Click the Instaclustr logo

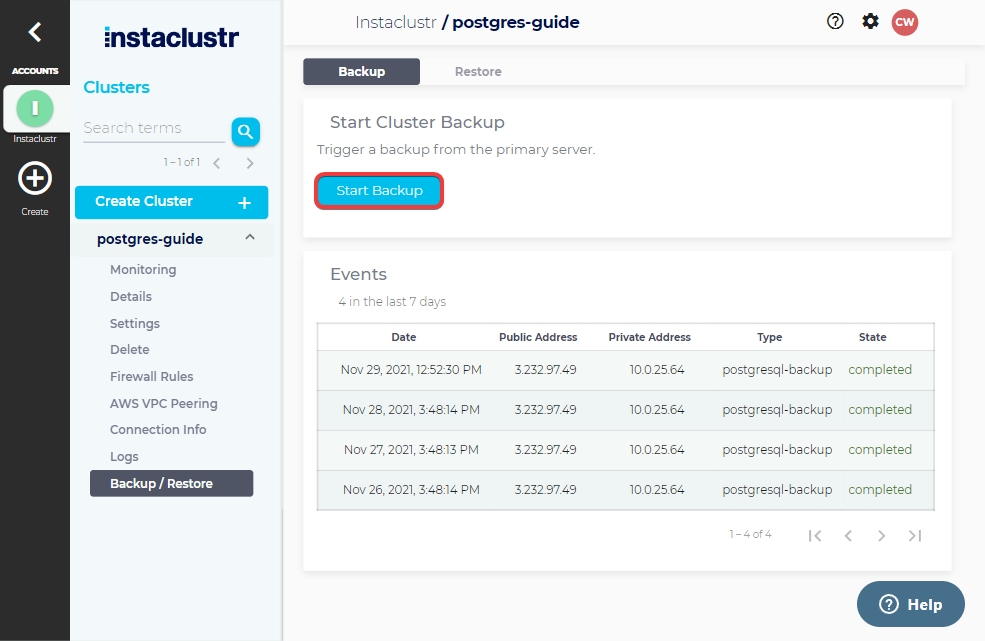(171, 38)
